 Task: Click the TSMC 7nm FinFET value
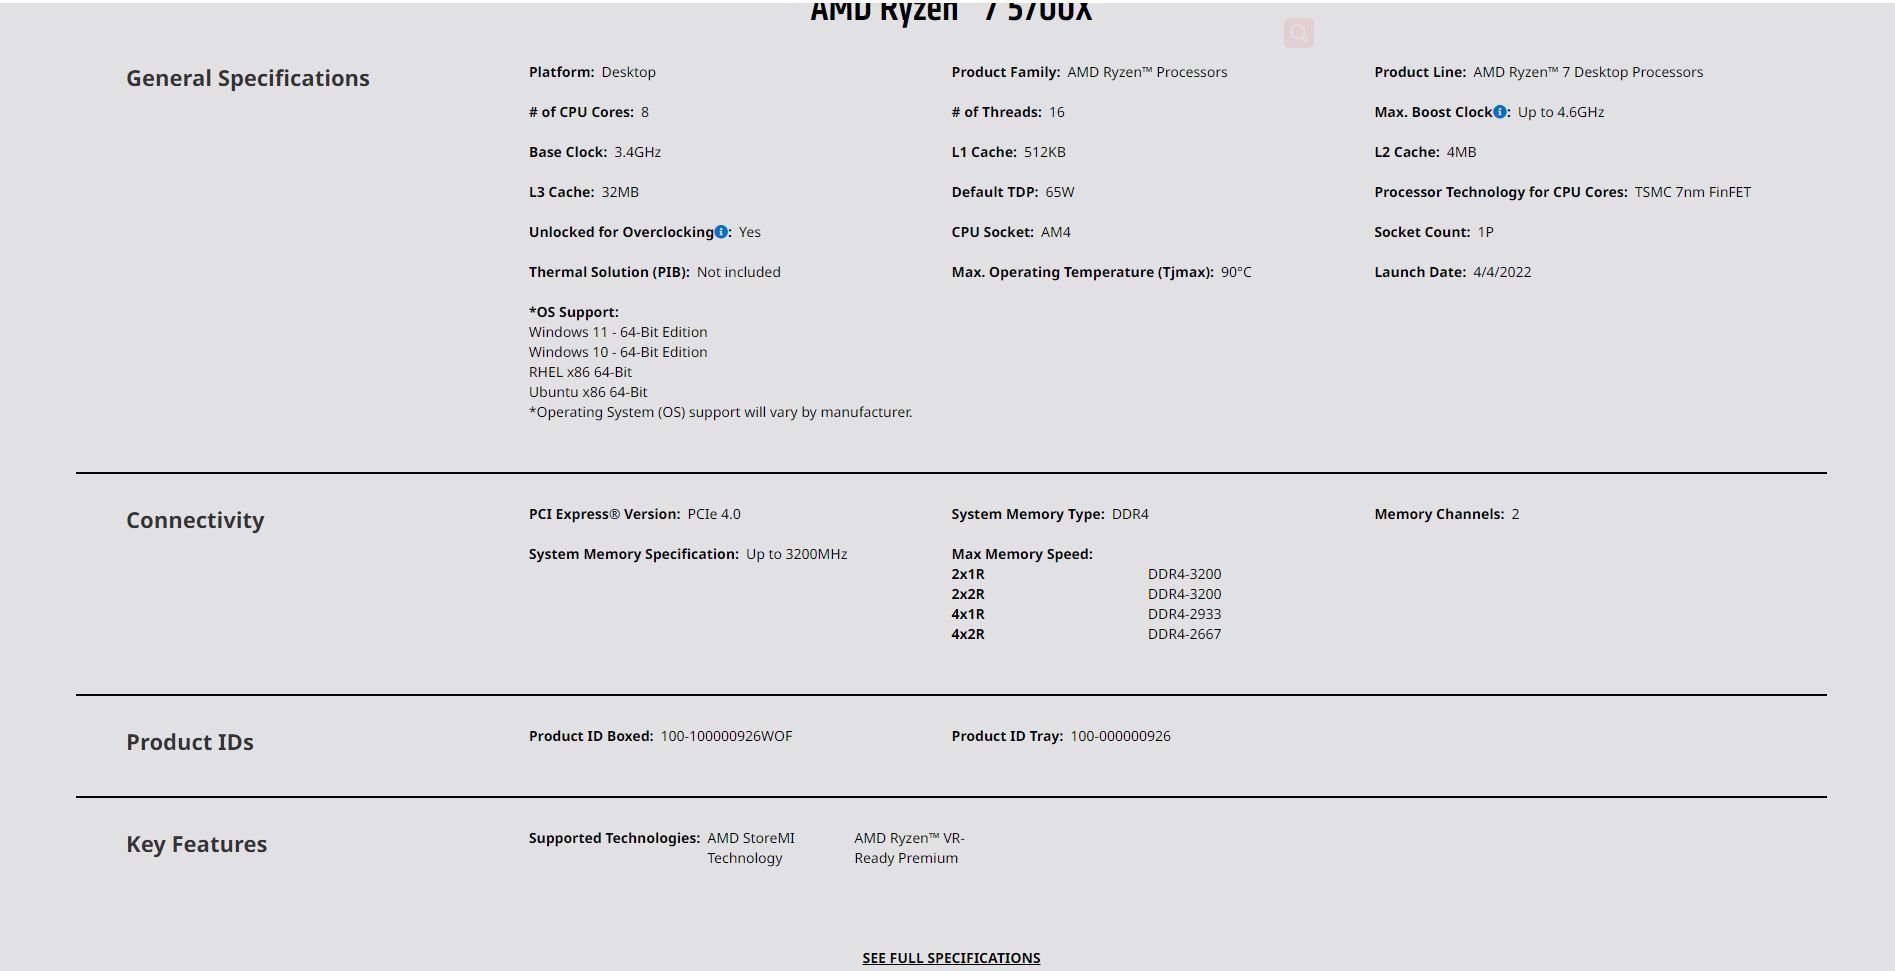click(1692, 192)
